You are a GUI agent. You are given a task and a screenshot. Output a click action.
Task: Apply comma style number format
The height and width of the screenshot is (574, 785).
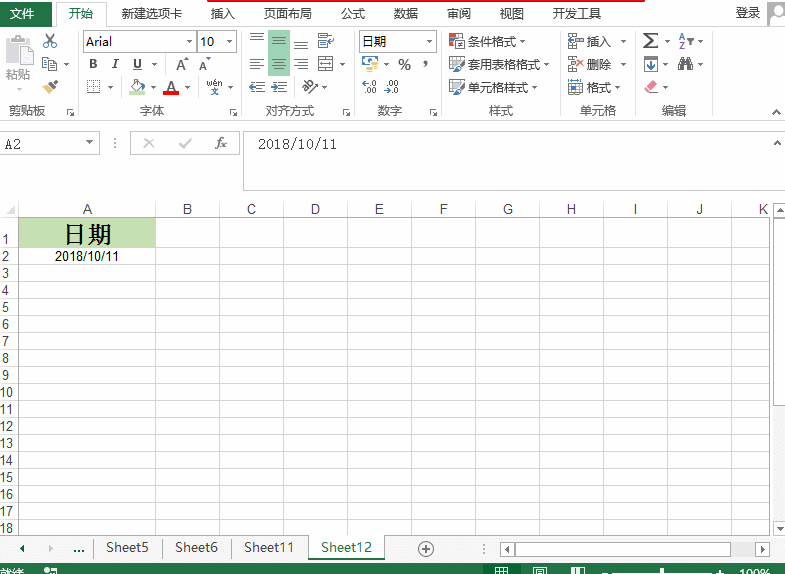(426, 64)
